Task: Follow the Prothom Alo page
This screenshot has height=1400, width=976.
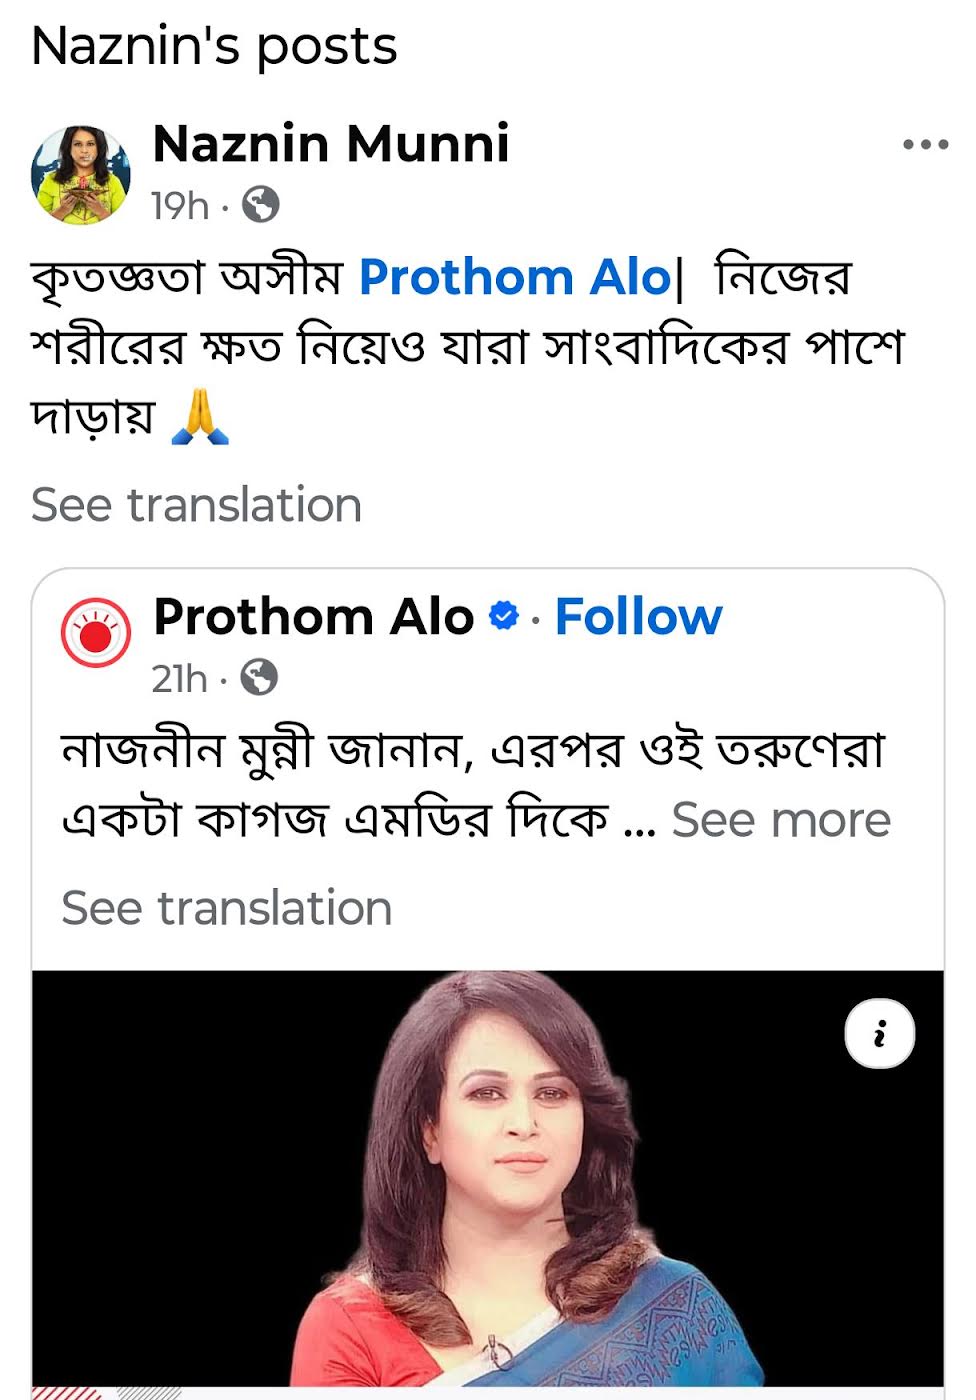Action: [638, 616]
